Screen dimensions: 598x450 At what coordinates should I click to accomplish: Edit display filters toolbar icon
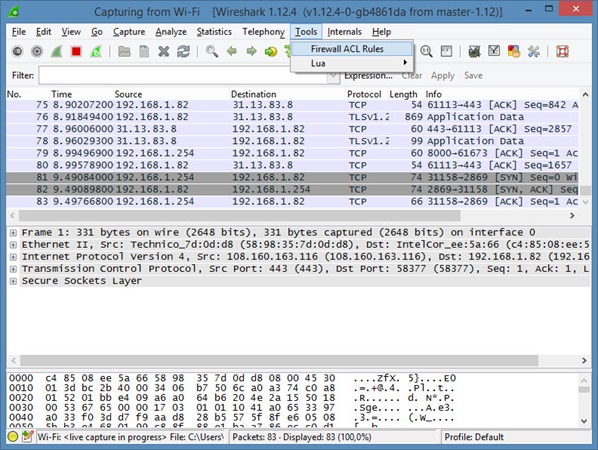(x=494, y=51)
